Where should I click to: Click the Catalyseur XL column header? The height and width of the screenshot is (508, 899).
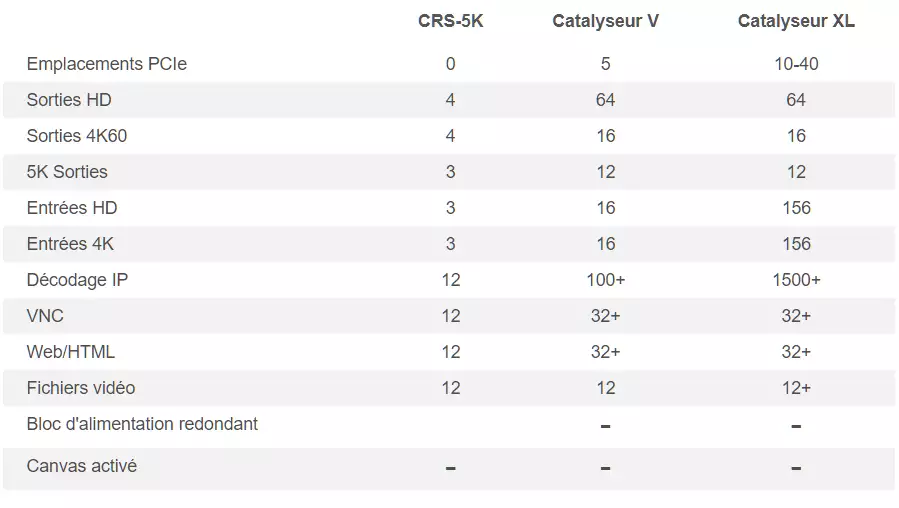click(796, 21)
